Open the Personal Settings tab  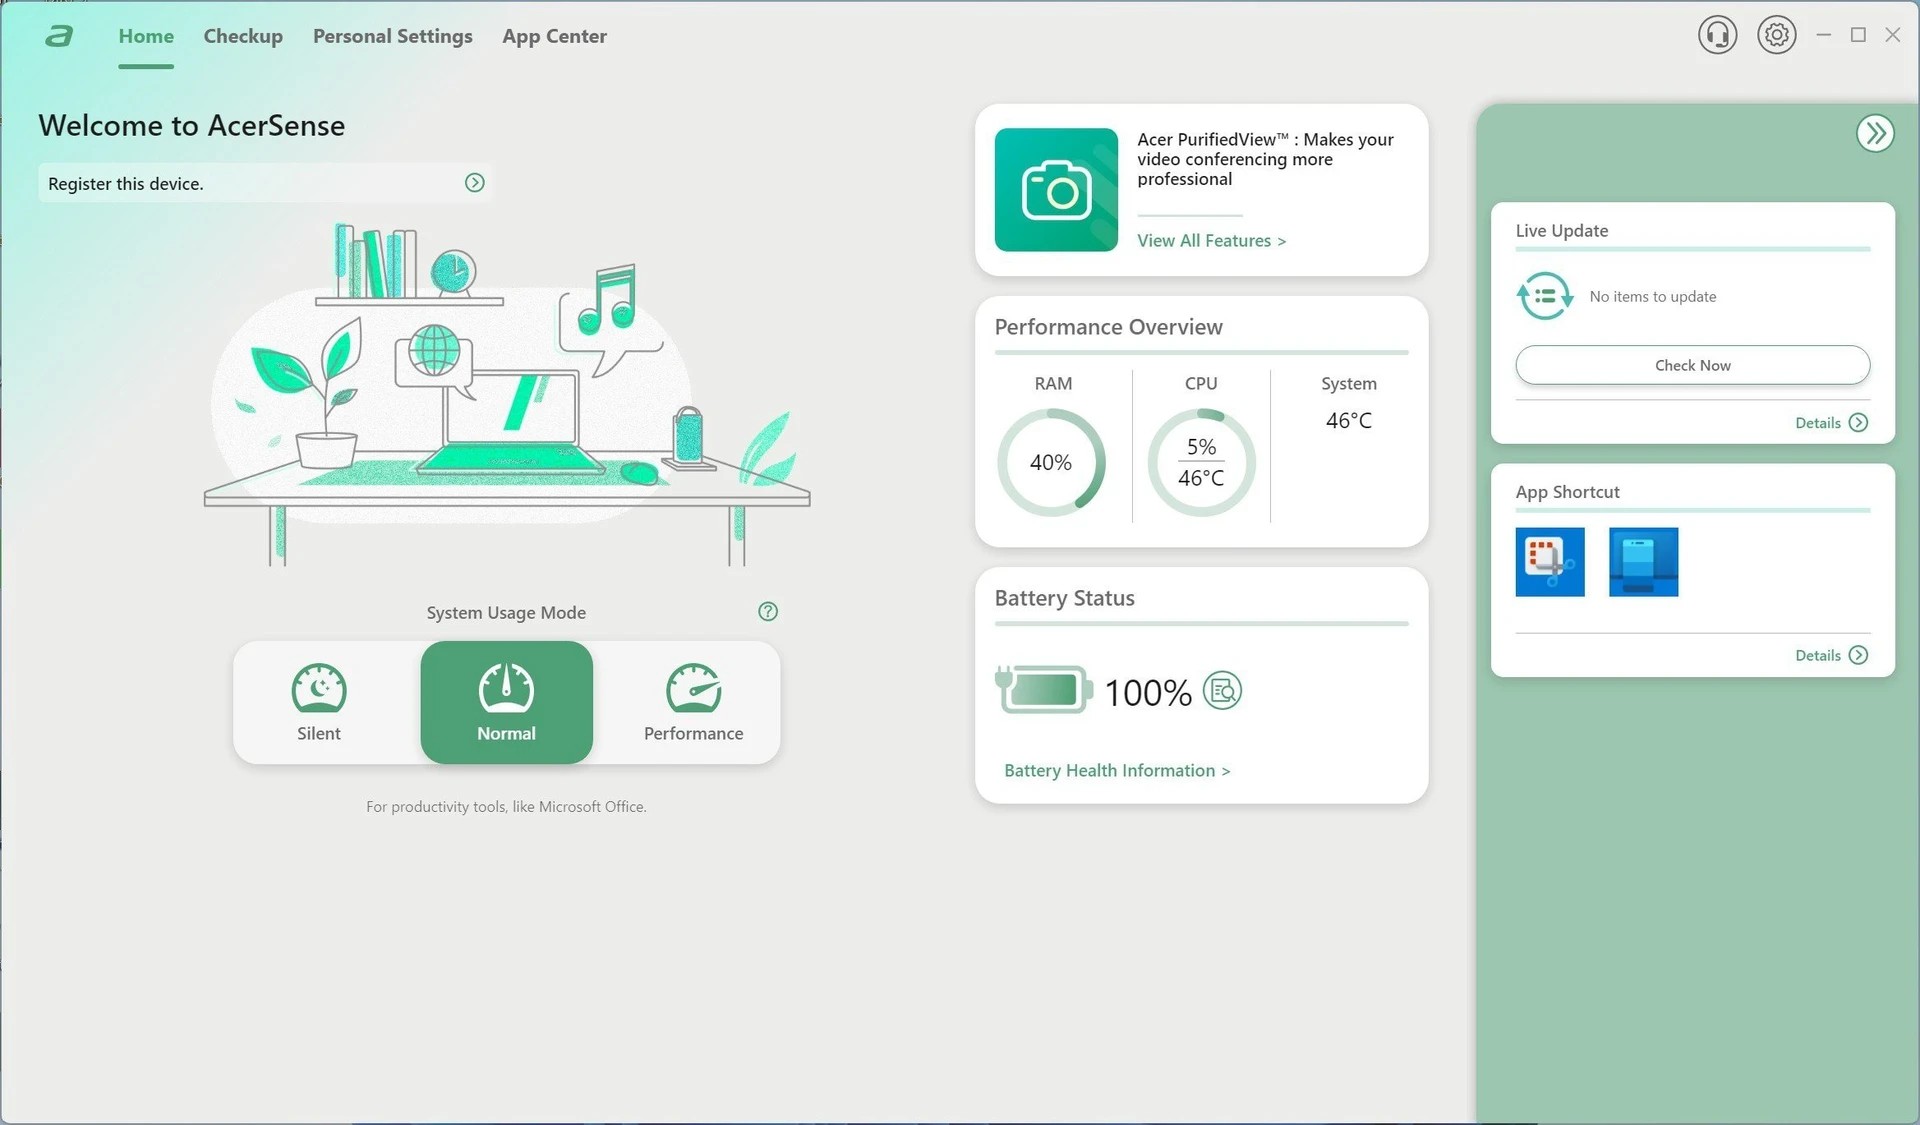[392, 36]
